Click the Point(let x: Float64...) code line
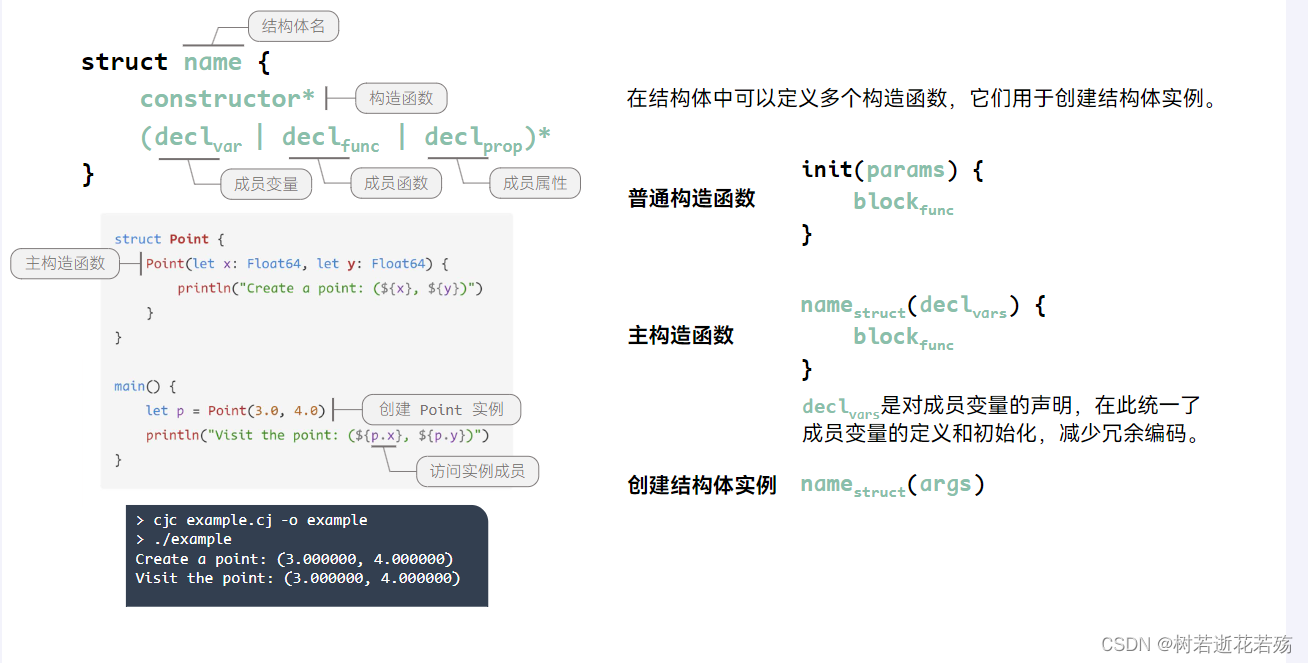 pyautogui.click(x=297, y=264)
